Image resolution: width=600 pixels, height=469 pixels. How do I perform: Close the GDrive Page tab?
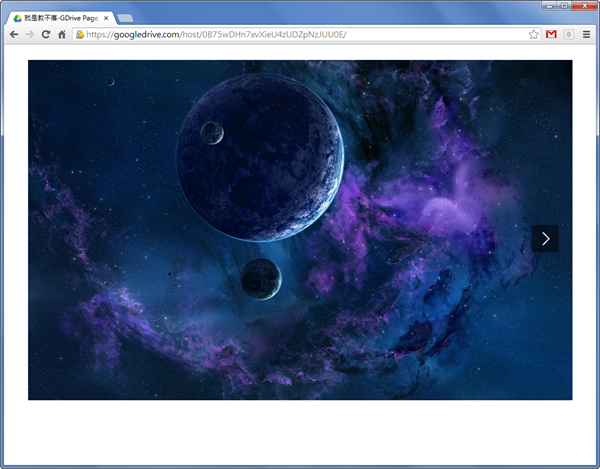click(106, 18)
